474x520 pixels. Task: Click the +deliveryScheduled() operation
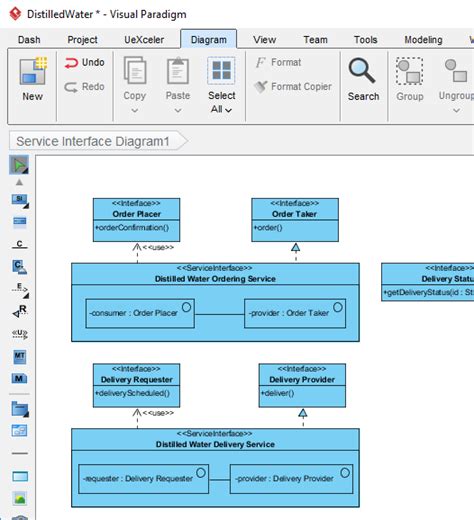click(x=133, y=393)
